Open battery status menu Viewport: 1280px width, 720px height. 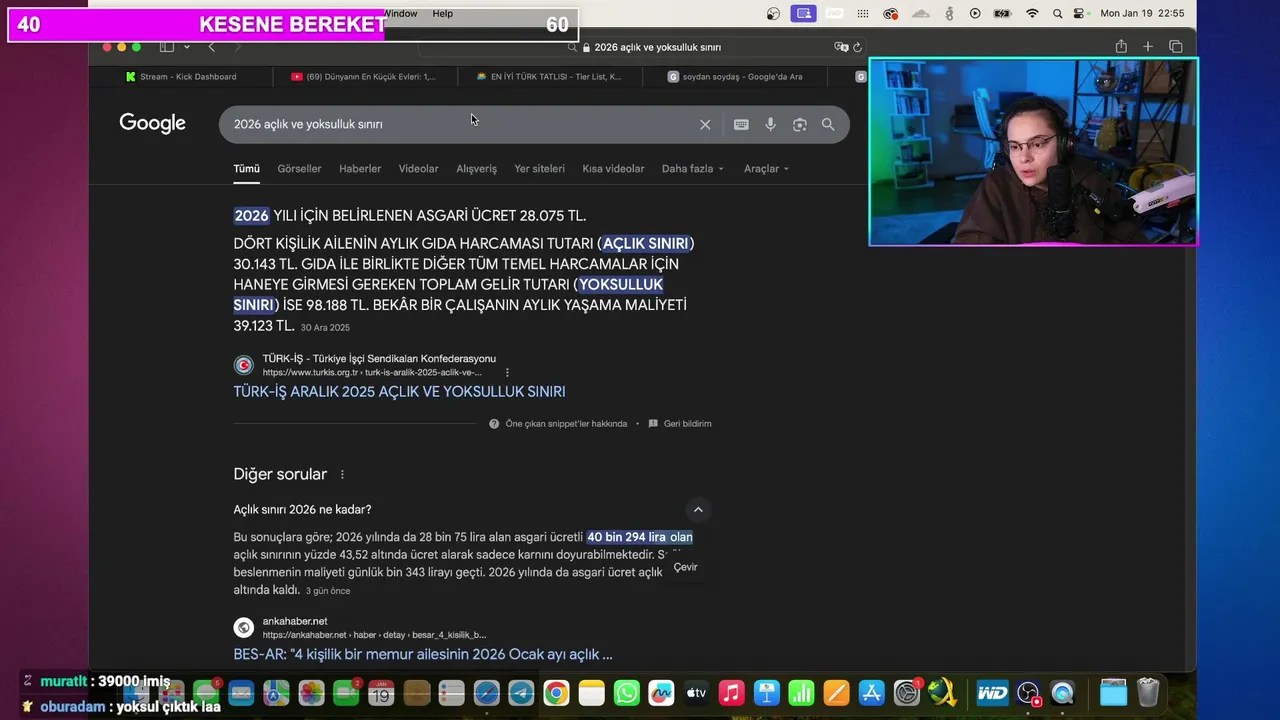tap(1002, 14)
